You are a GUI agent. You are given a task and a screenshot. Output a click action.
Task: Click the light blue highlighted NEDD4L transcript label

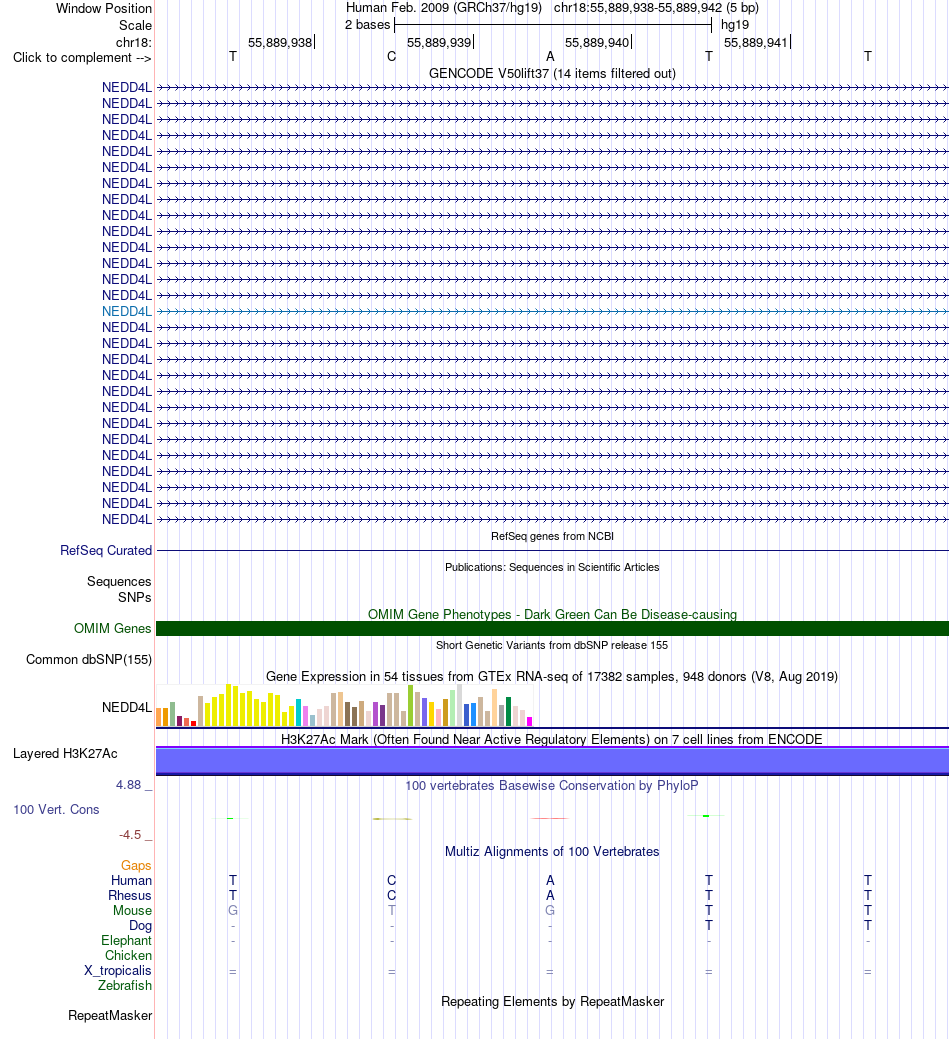[127, 311]
